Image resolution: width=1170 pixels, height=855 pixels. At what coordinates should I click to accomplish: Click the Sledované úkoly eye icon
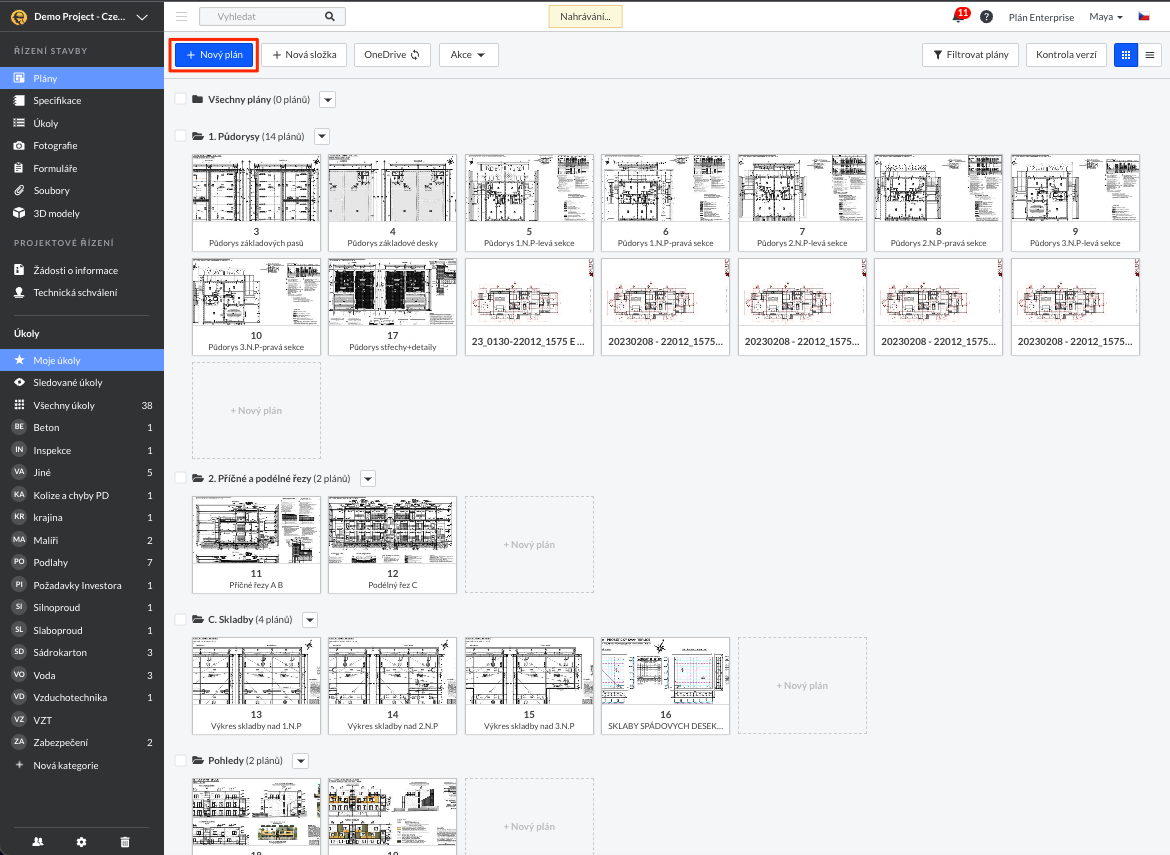coord(19,382)
